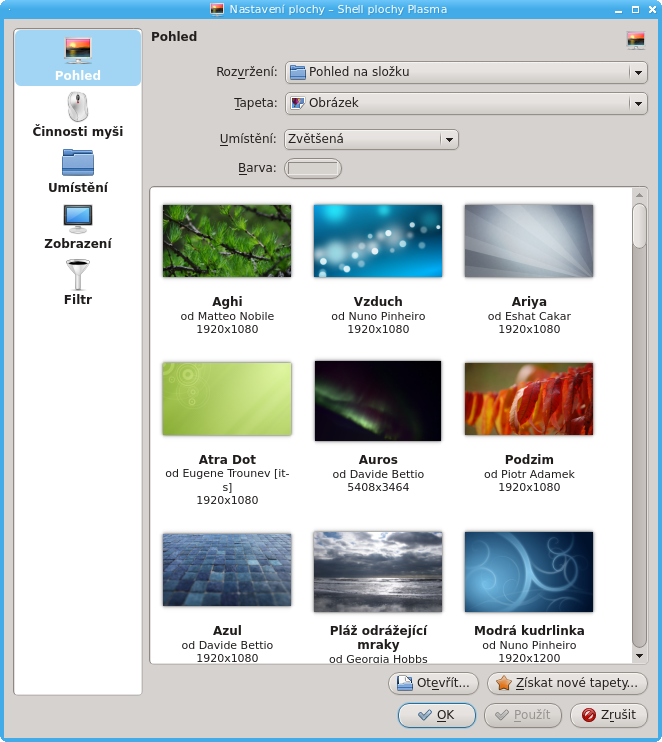
Task: Close the Nastavení plochy window
Action: pos(652,9)
